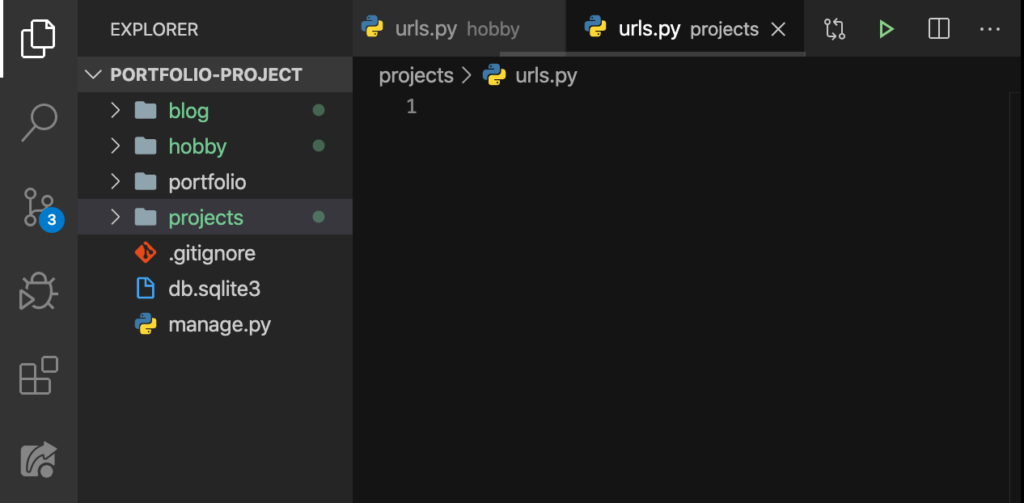Image resolution: width=1024 pixels, height=503 pixels.
Task: Run Python file with green play icon
Action: coord(886,29)
